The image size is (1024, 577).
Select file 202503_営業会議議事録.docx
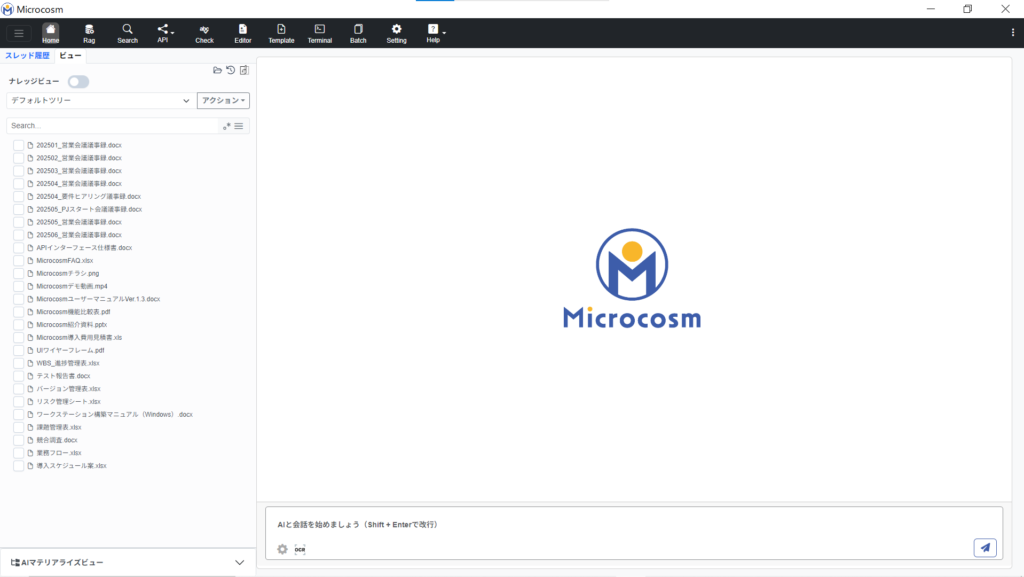coord(79,171)
